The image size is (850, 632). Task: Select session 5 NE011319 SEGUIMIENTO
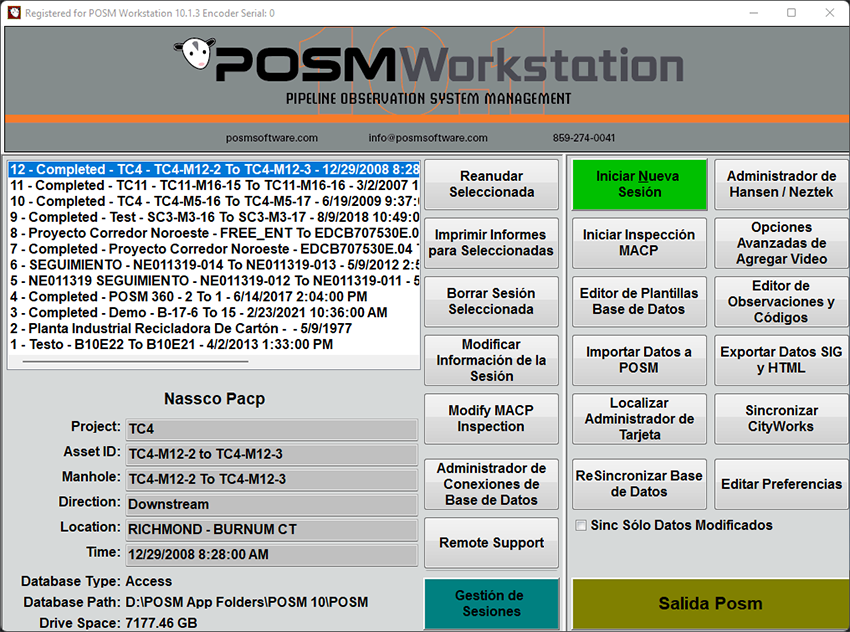(x=214, y=281)
